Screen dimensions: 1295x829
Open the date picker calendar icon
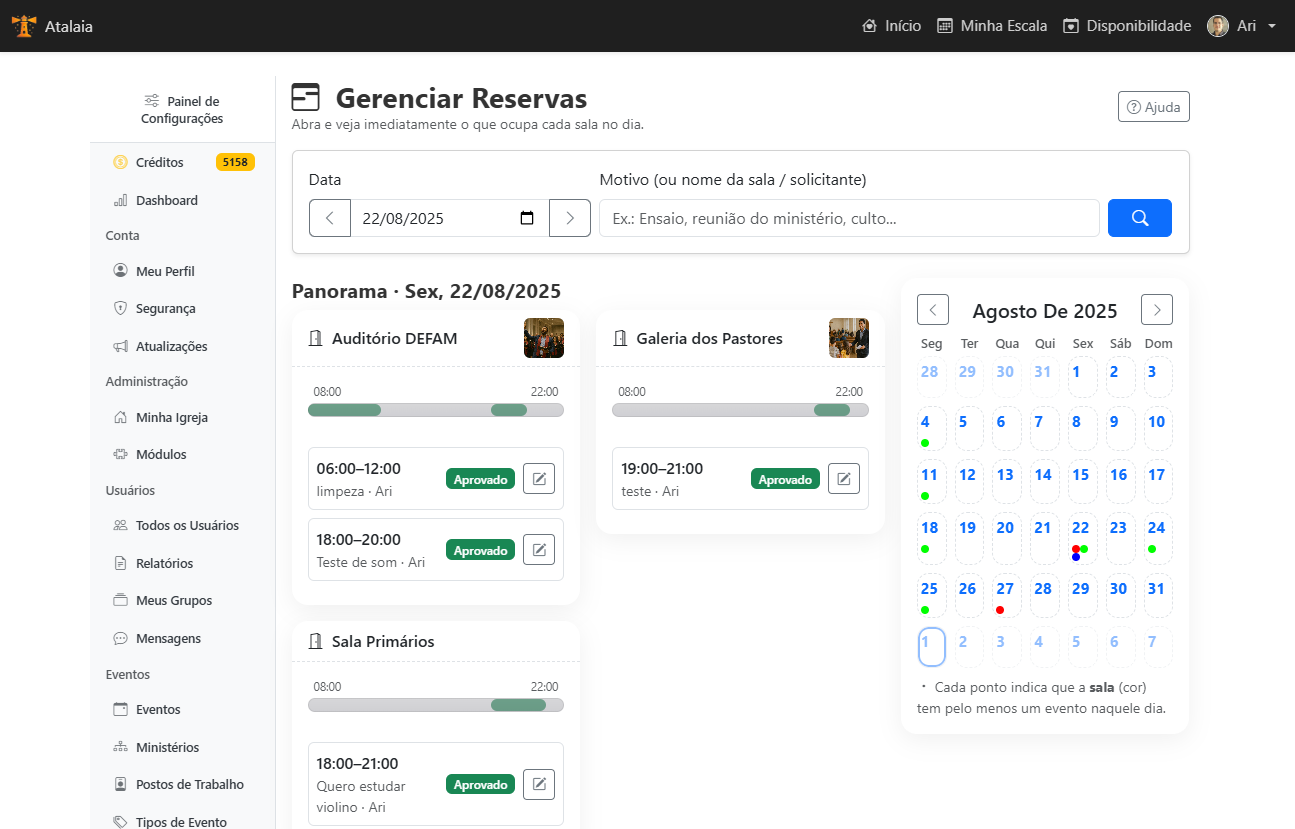click(x=527, y=218)
